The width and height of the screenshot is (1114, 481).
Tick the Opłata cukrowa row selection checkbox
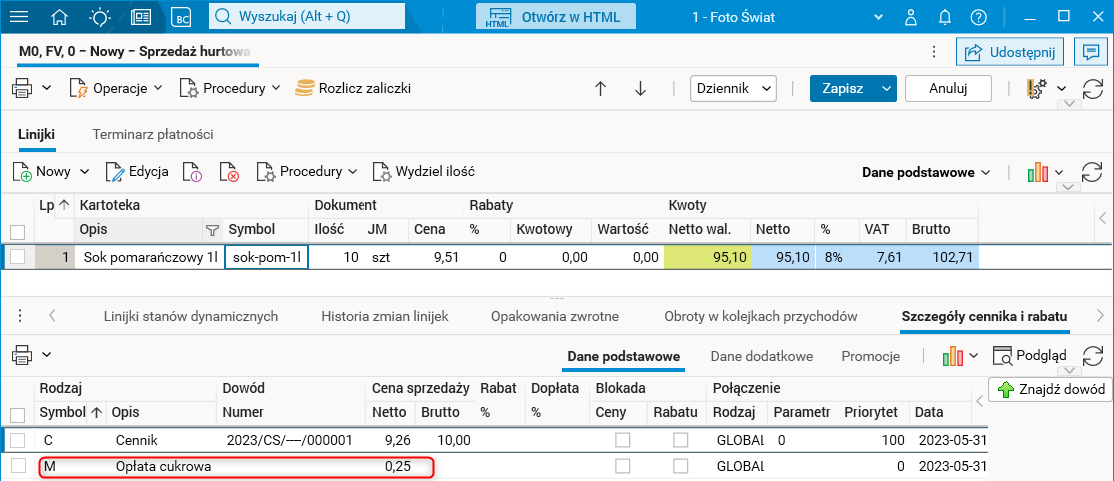coord(18,467)
